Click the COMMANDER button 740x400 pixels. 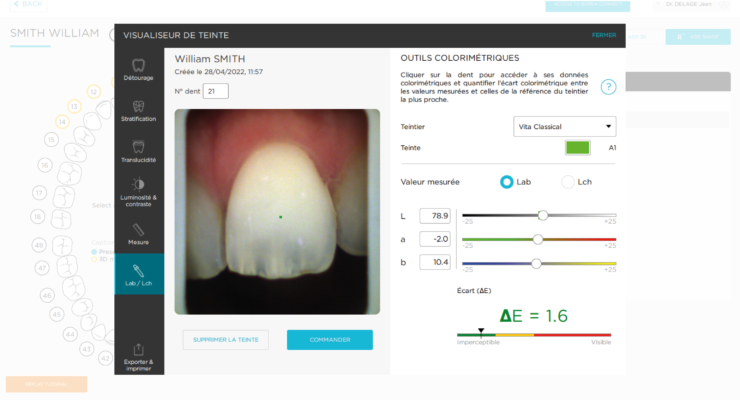pos(330,340)
